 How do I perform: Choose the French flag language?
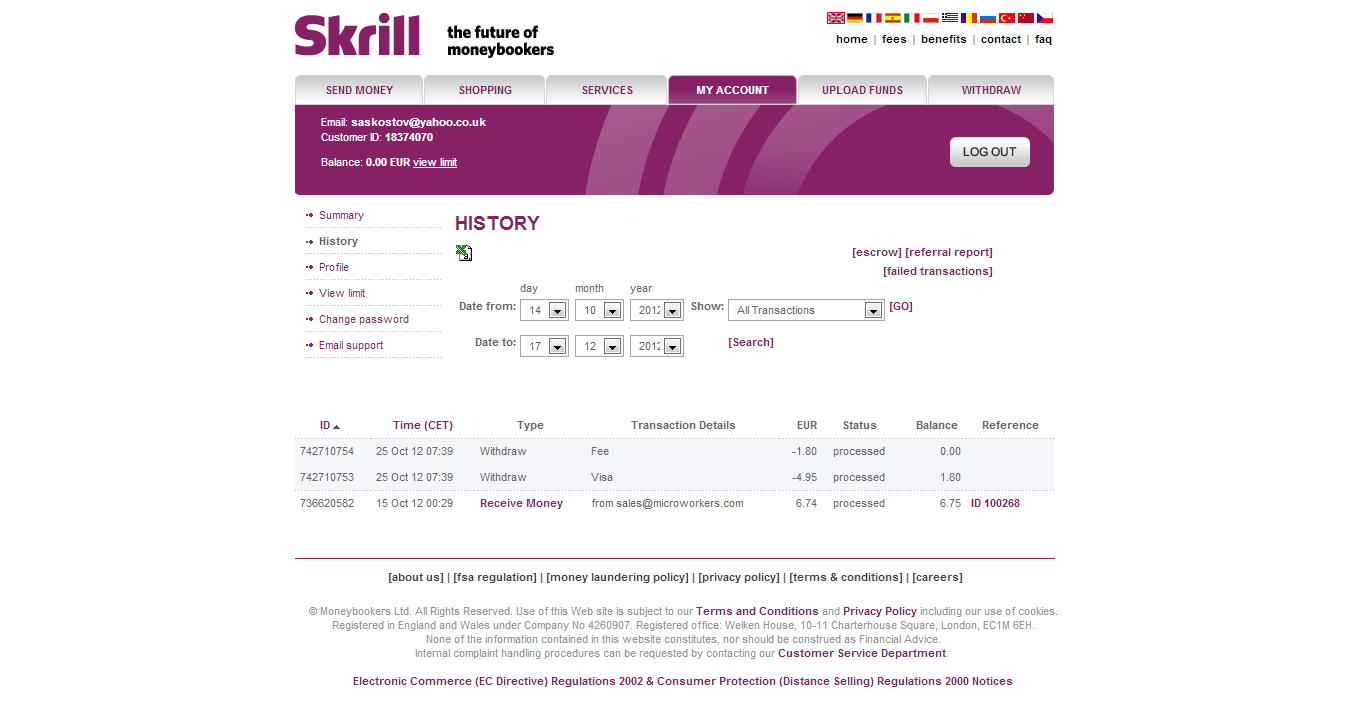pos(874,18)
